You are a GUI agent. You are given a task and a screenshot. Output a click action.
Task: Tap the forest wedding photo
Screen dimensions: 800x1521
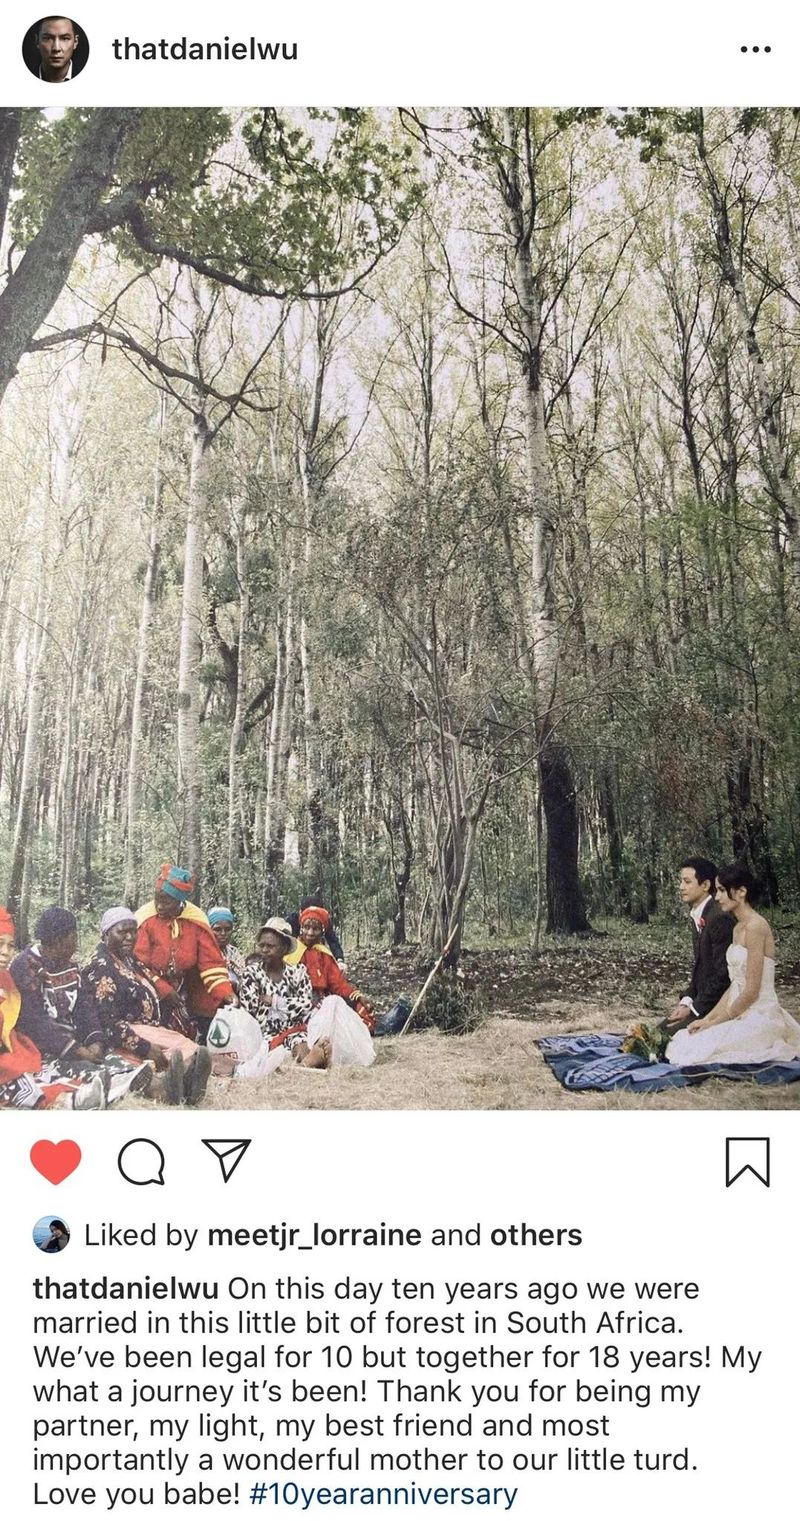click(400, 608)
